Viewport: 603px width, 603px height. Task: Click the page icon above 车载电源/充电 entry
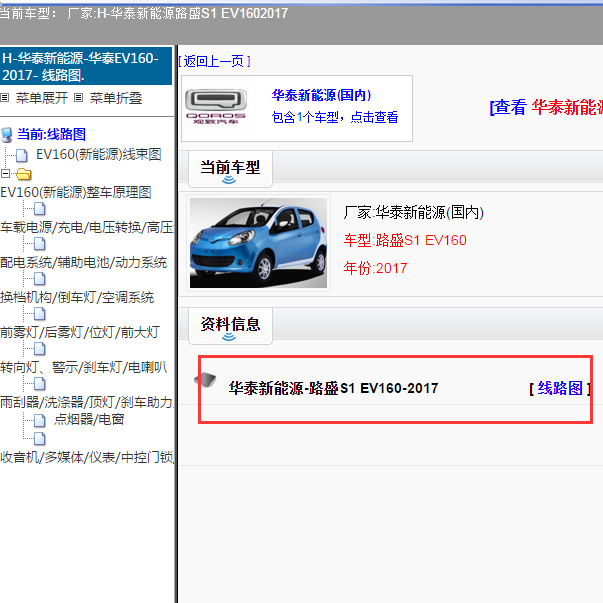click(40, 209)
